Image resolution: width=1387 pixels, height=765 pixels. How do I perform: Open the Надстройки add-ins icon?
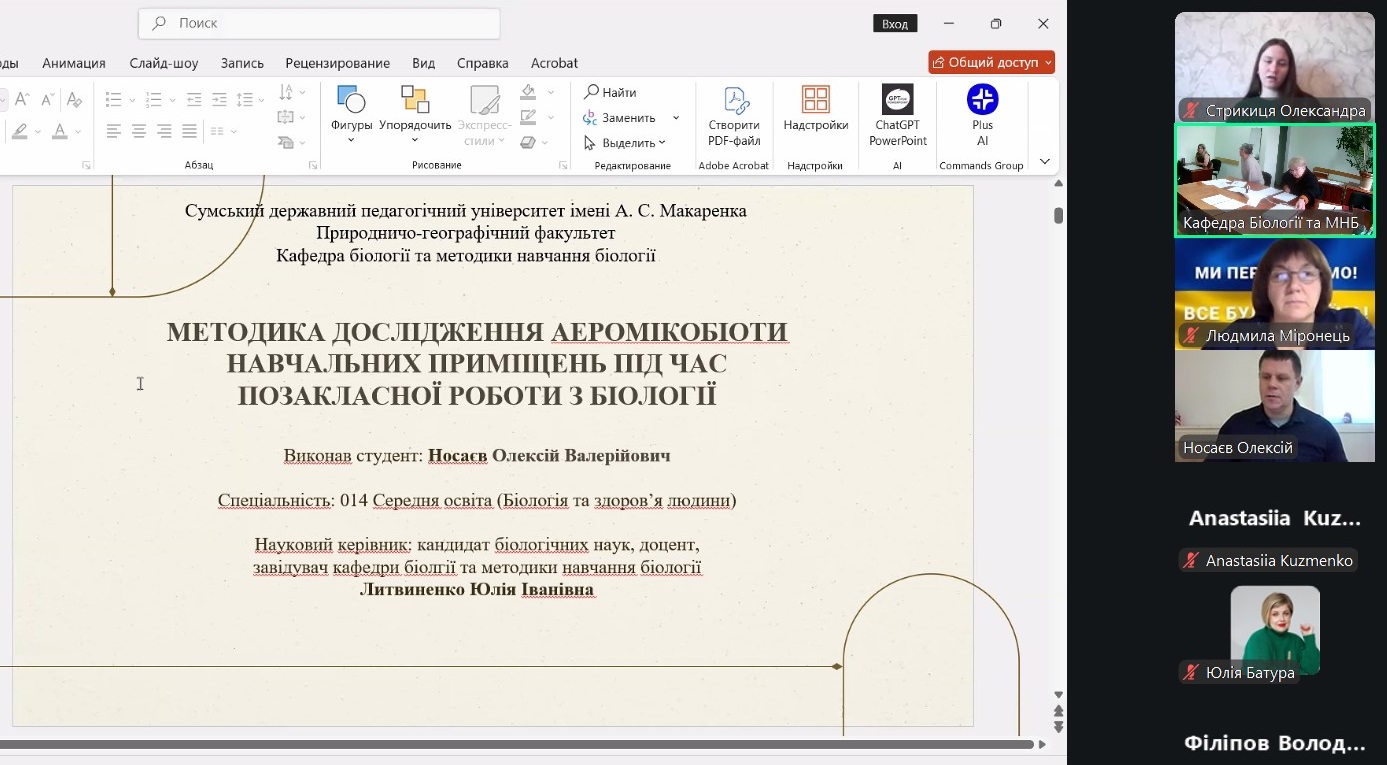(x=815, y=100)
